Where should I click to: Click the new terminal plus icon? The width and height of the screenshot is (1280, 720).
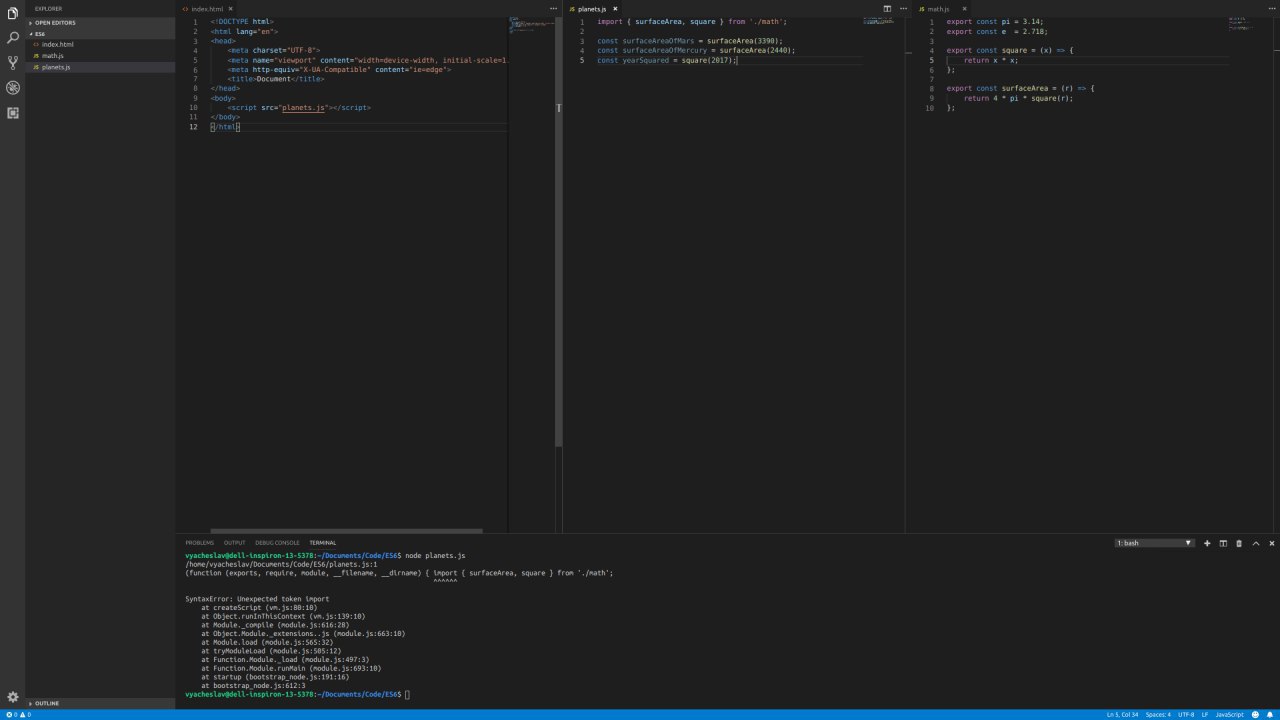click(1207, 543)
